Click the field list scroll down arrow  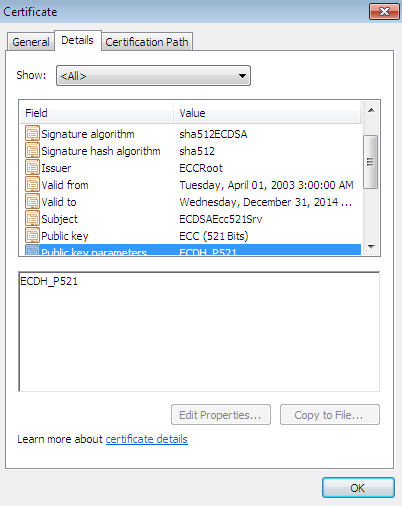pos(371,246)
